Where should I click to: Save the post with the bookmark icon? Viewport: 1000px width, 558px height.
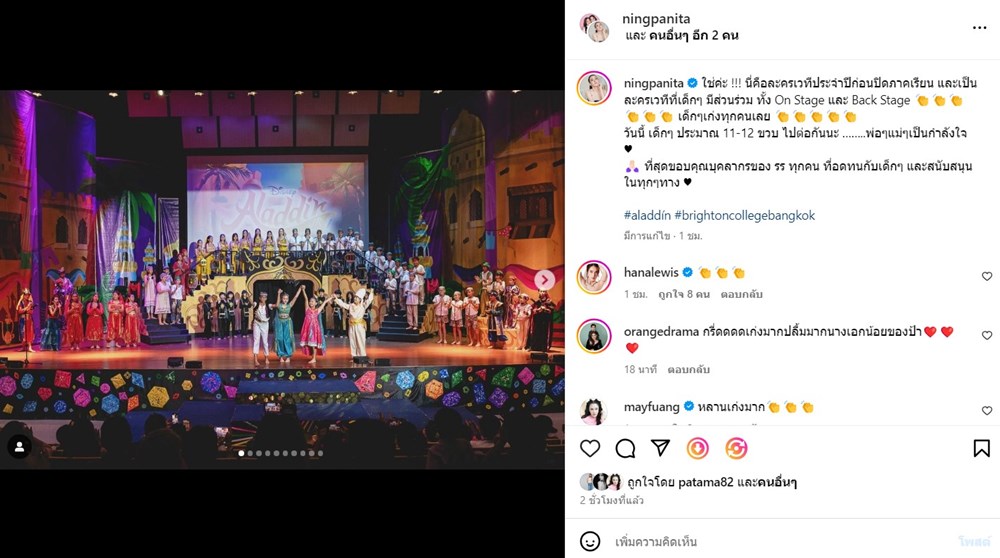(x=982, y=448)
